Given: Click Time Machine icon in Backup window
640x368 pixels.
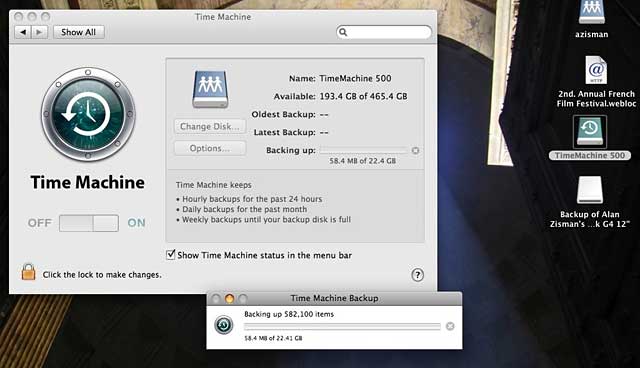Looking at the screenshot, I should click(224, 325).
